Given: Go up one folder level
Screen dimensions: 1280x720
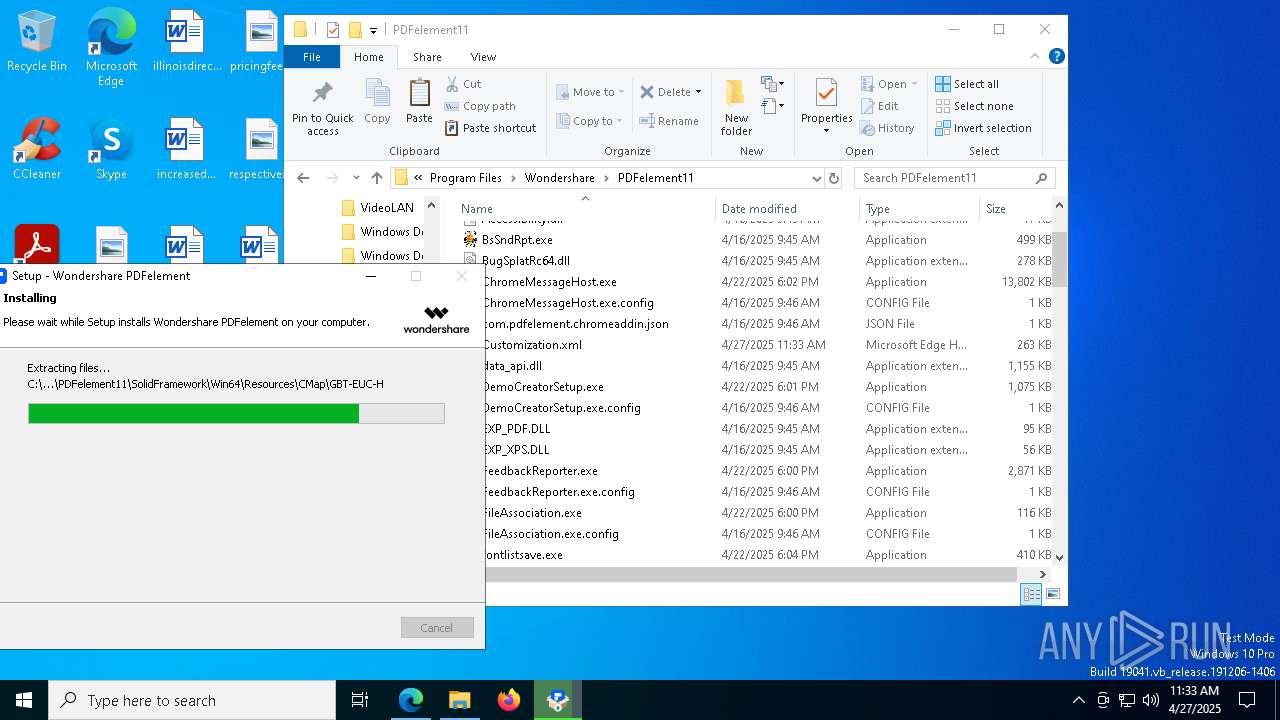Looking at the screenshot, I should (x=376, y=178).
